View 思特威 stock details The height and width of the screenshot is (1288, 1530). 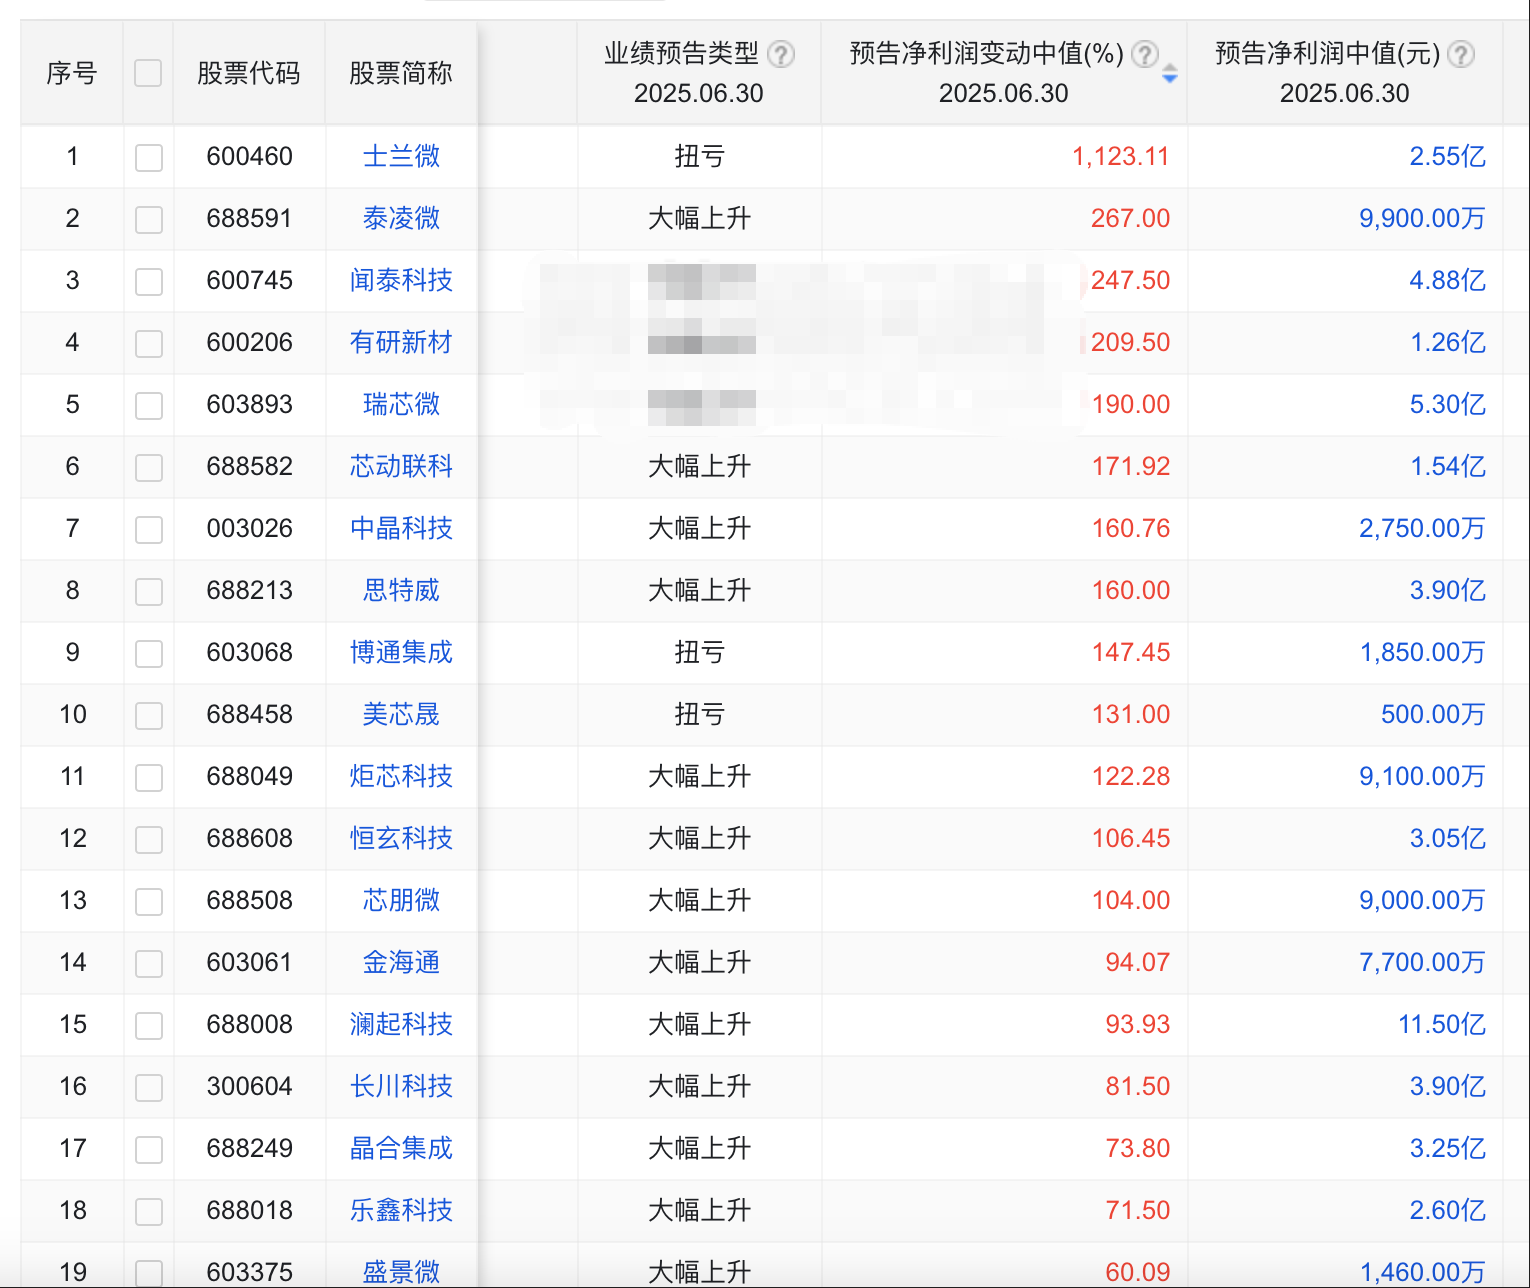pyautogui.click(x=401, y=590)
